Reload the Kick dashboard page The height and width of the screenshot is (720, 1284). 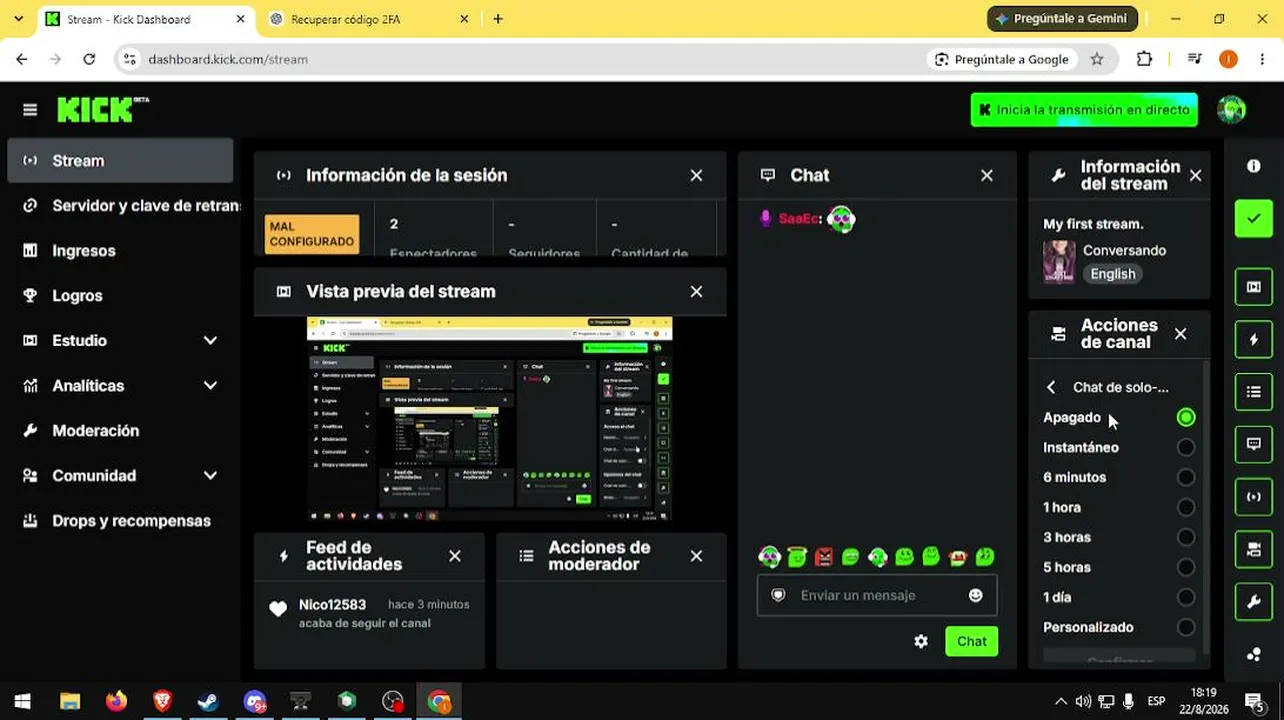point(89,60)
